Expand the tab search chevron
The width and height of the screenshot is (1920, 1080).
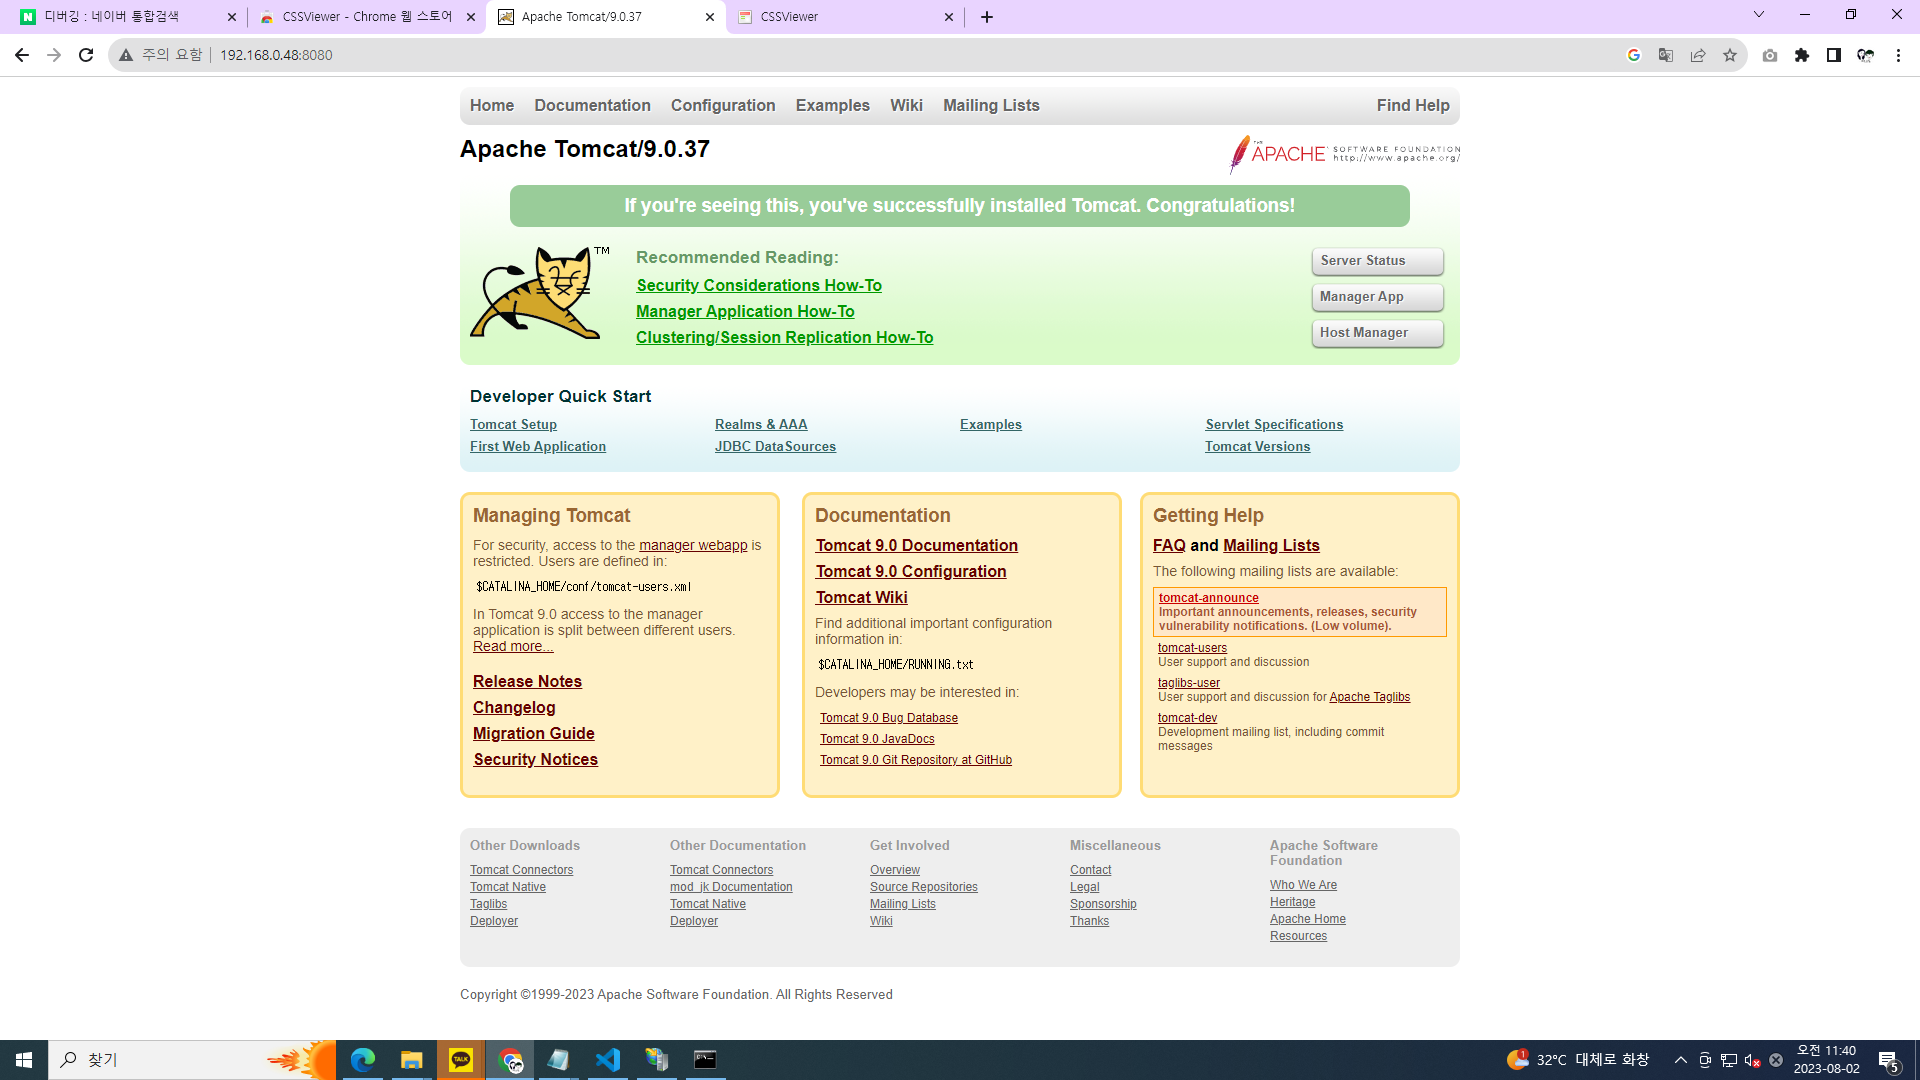pos(1759,15)
